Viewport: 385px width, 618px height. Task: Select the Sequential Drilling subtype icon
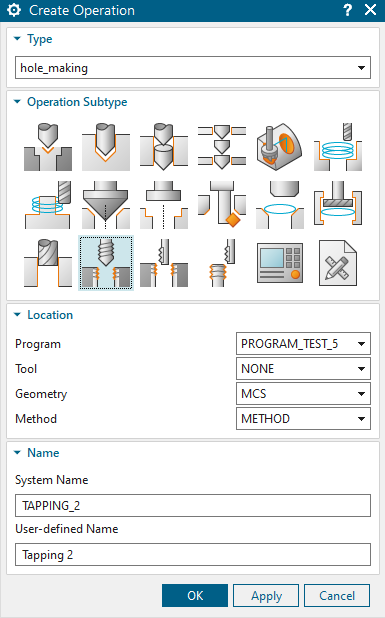pyautogui.click(x=222, y=147)
